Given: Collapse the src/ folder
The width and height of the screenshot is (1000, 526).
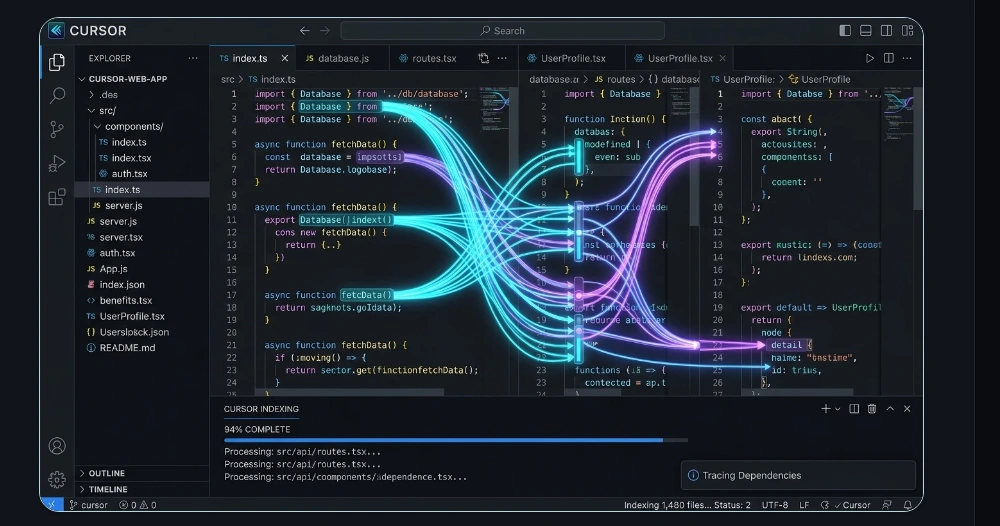Looking at the screenshot, I should click(x=91, y=110).
